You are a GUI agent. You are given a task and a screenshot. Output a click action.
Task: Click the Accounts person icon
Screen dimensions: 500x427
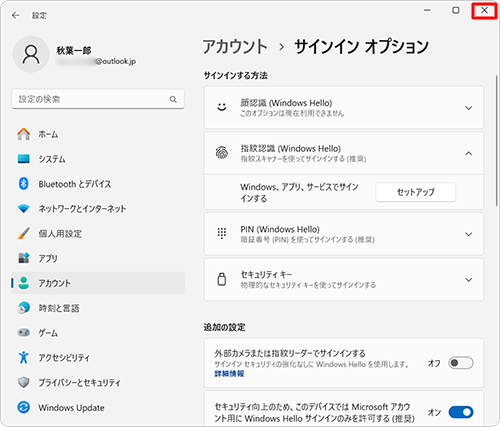pyautogui.click(x=24, y=283)
